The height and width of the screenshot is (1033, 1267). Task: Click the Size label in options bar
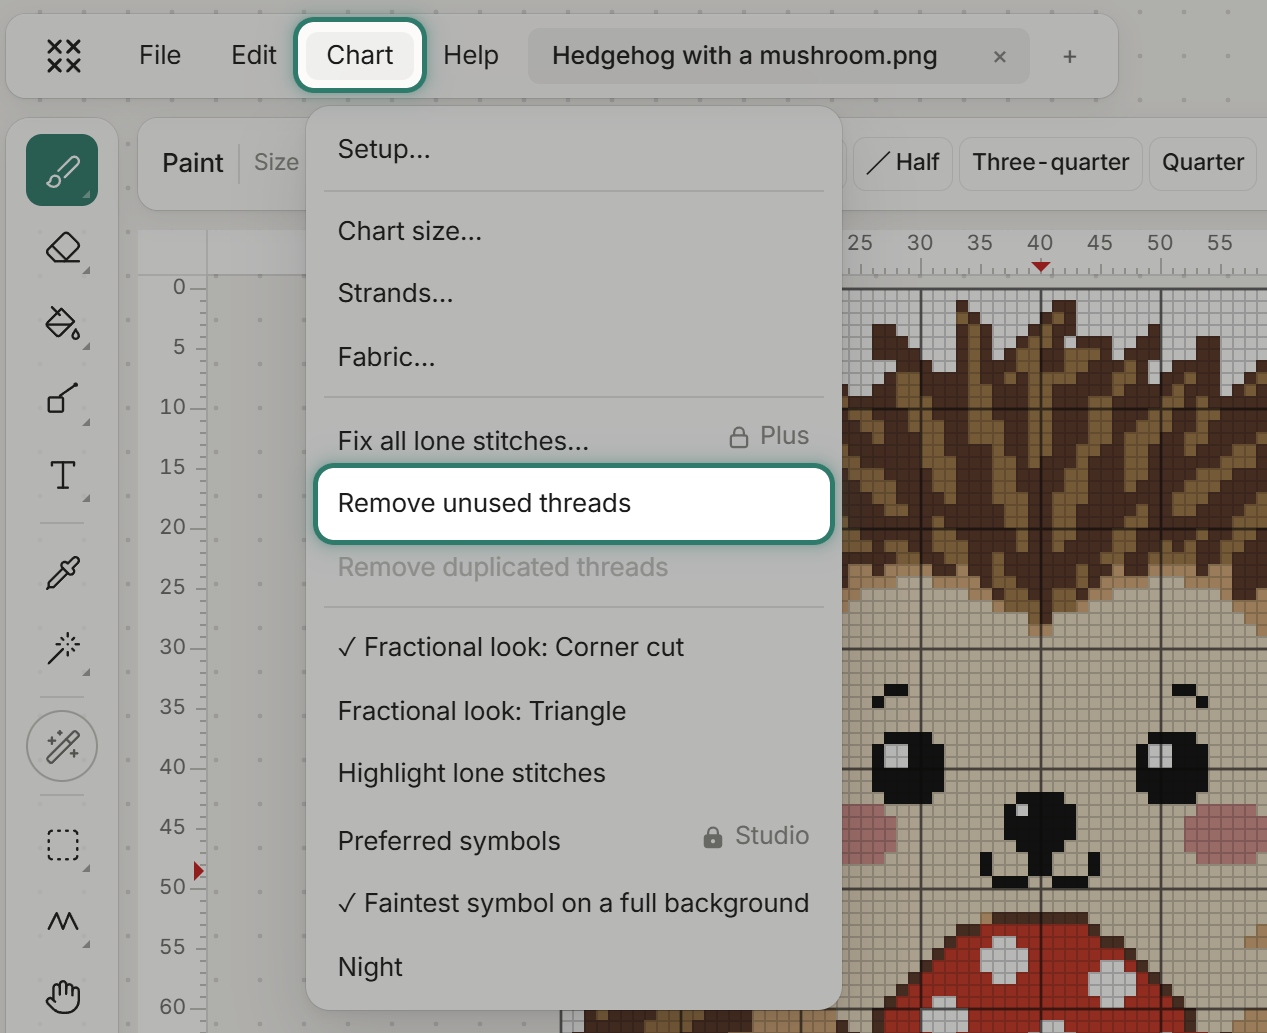(x=276, y=162)
